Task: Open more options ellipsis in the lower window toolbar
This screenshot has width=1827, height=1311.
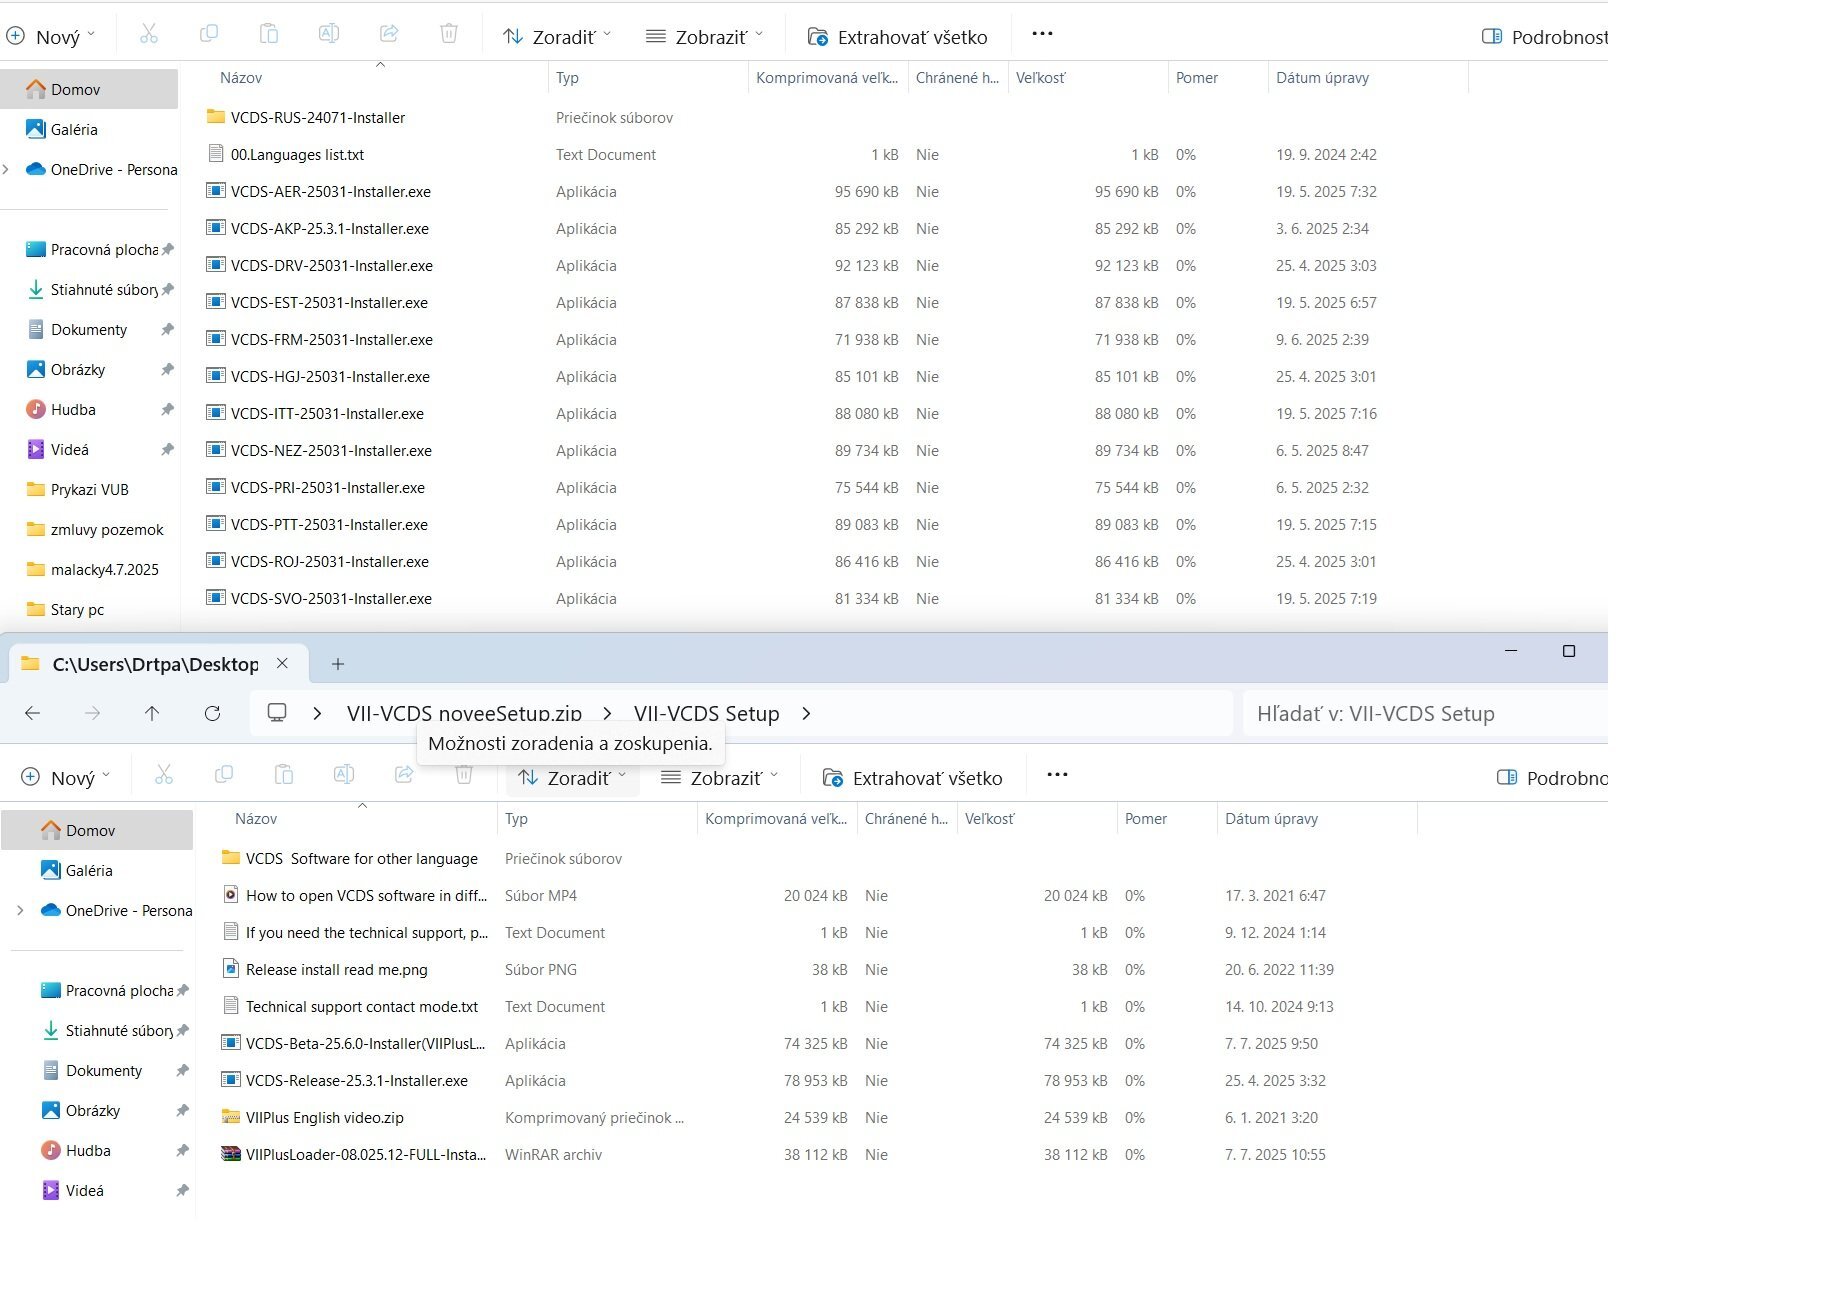Action: point(1057,774)
